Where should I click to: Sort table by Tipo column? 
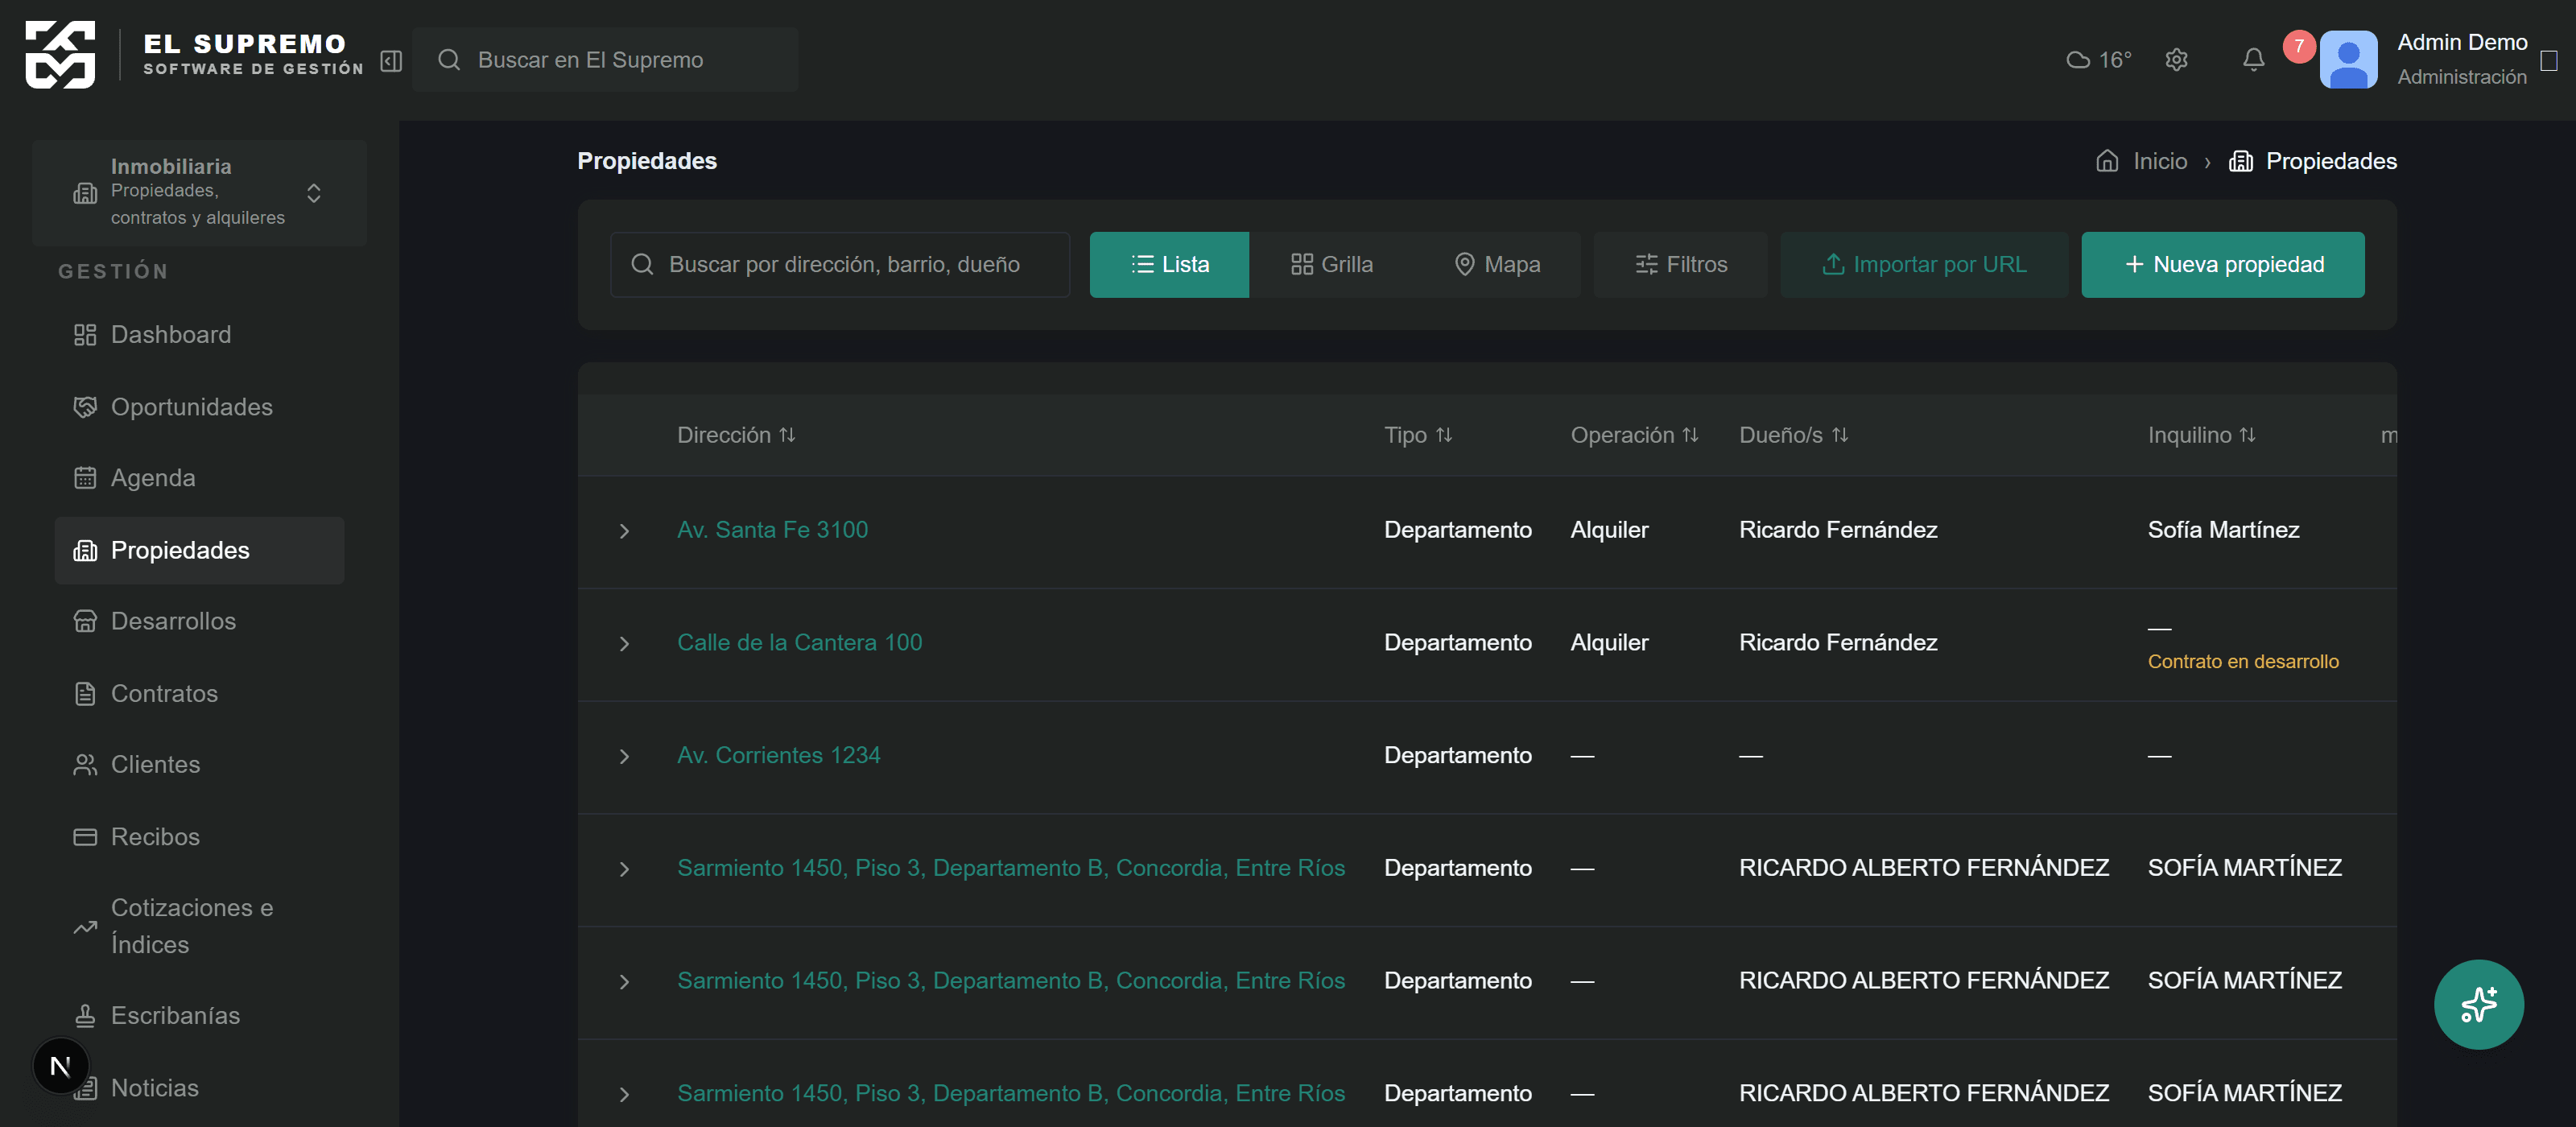point(1418,435)
